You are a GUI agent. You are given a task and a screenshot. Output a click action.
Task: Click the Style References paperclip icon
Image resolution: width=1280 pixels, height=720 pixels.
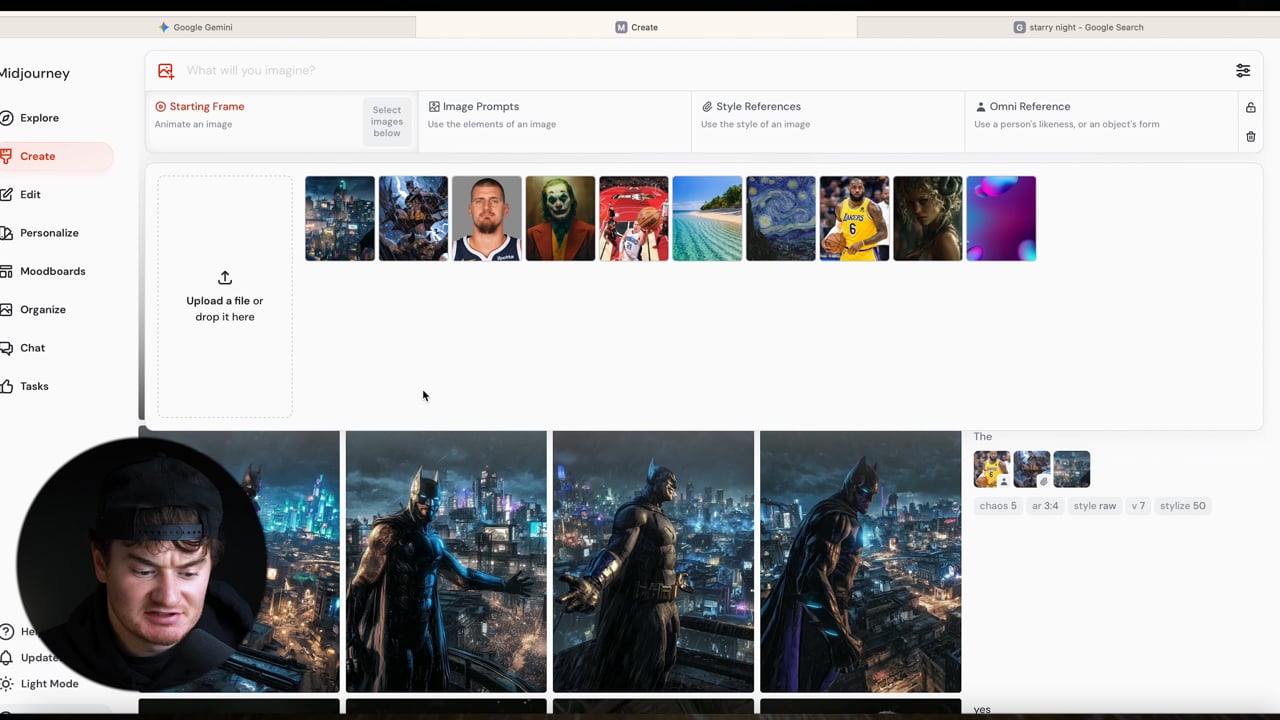point(707,106)
